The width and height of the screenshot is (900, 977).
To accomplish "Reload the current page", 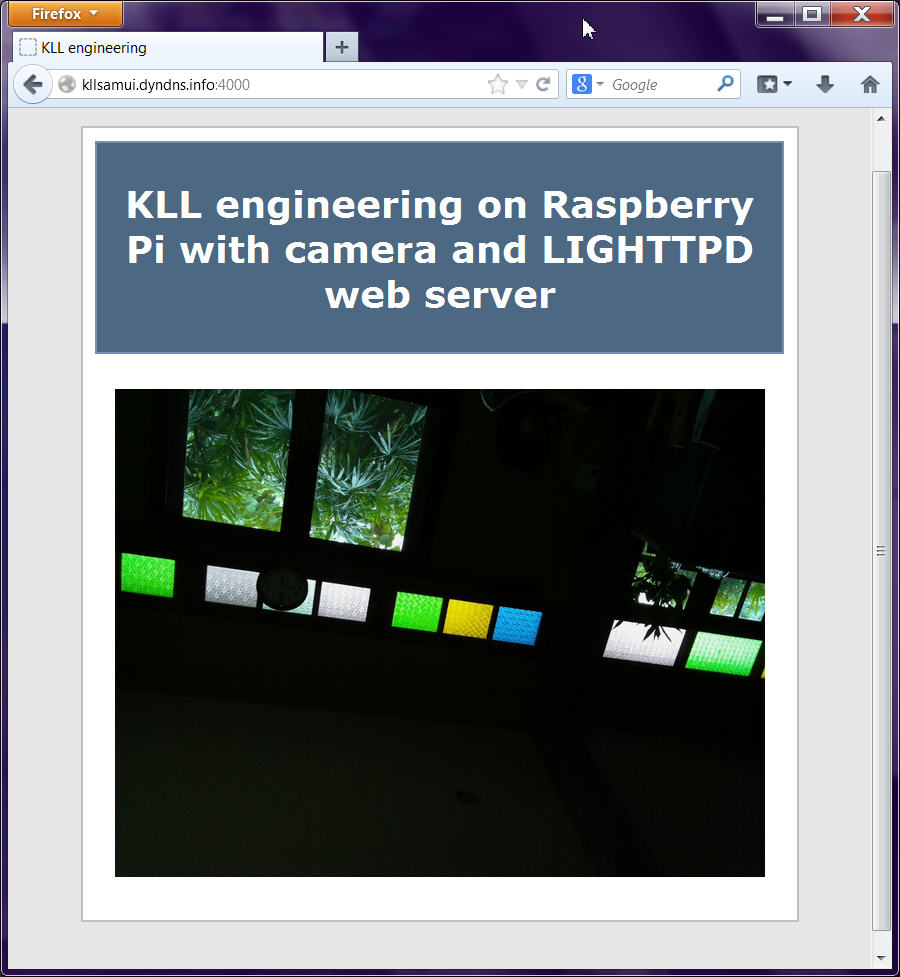I will point(543,85).
